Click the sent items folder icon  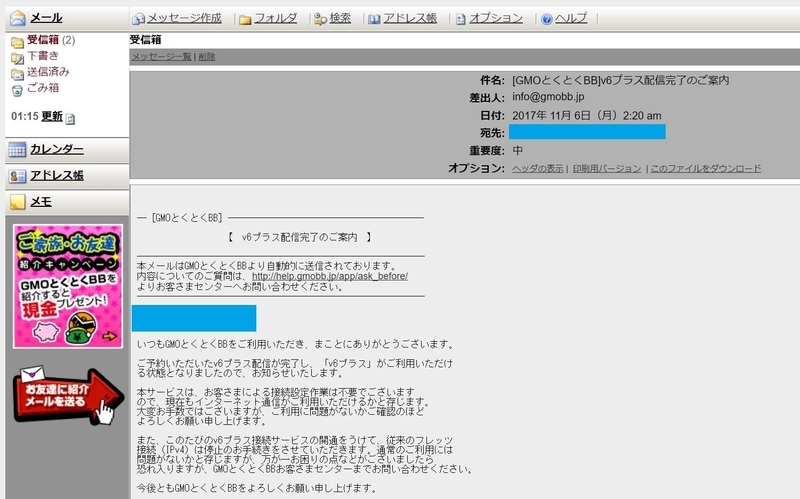pyautogui.click(x=17, y=74)
